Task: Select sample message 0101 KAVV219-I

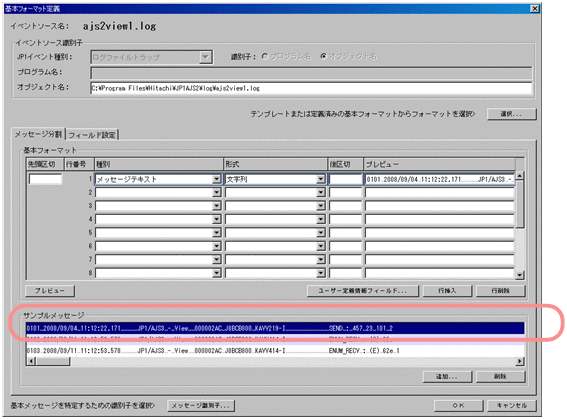Action: [275, 328]
